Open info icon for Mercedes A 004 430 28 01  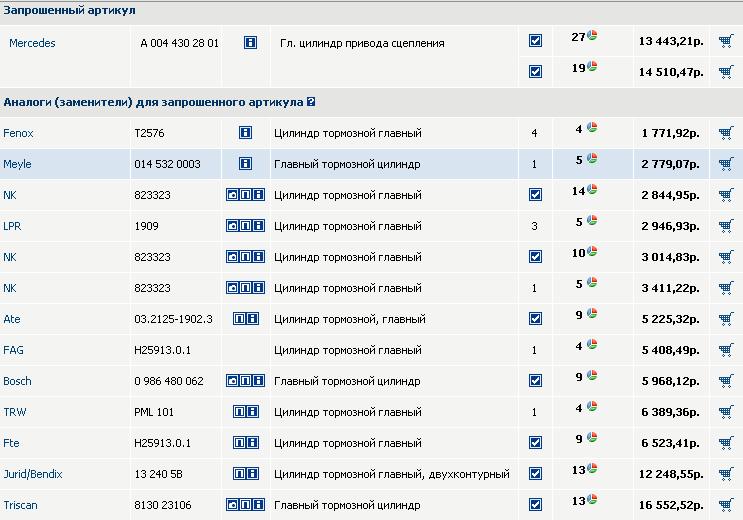pos(250,43)
